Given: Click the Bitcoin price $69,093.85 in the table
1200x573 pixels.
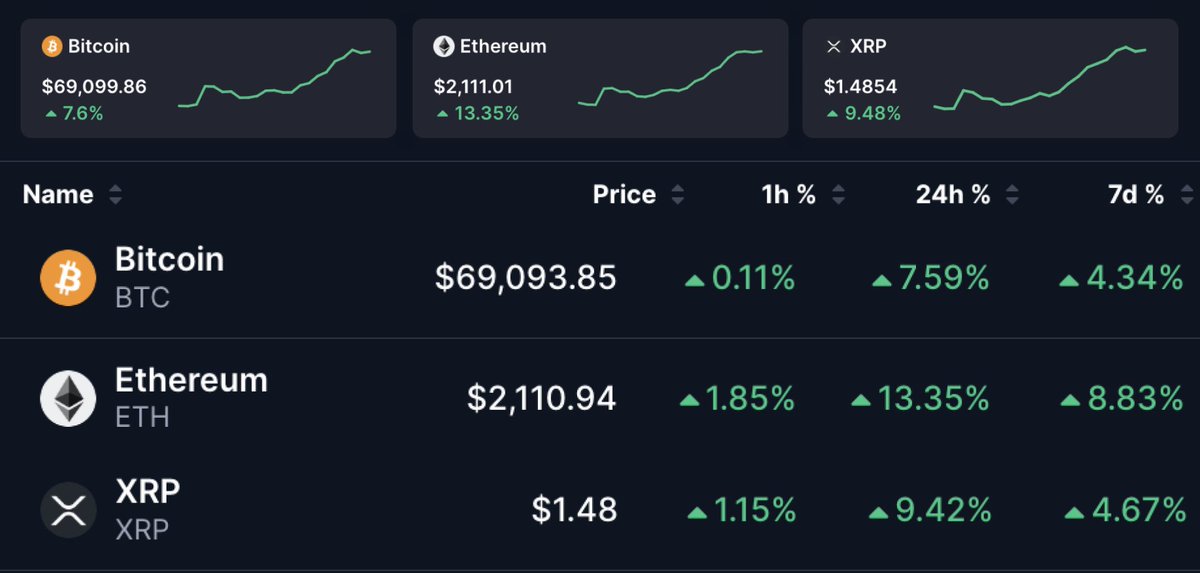Looking at the screenshot, I should [525, 278].
